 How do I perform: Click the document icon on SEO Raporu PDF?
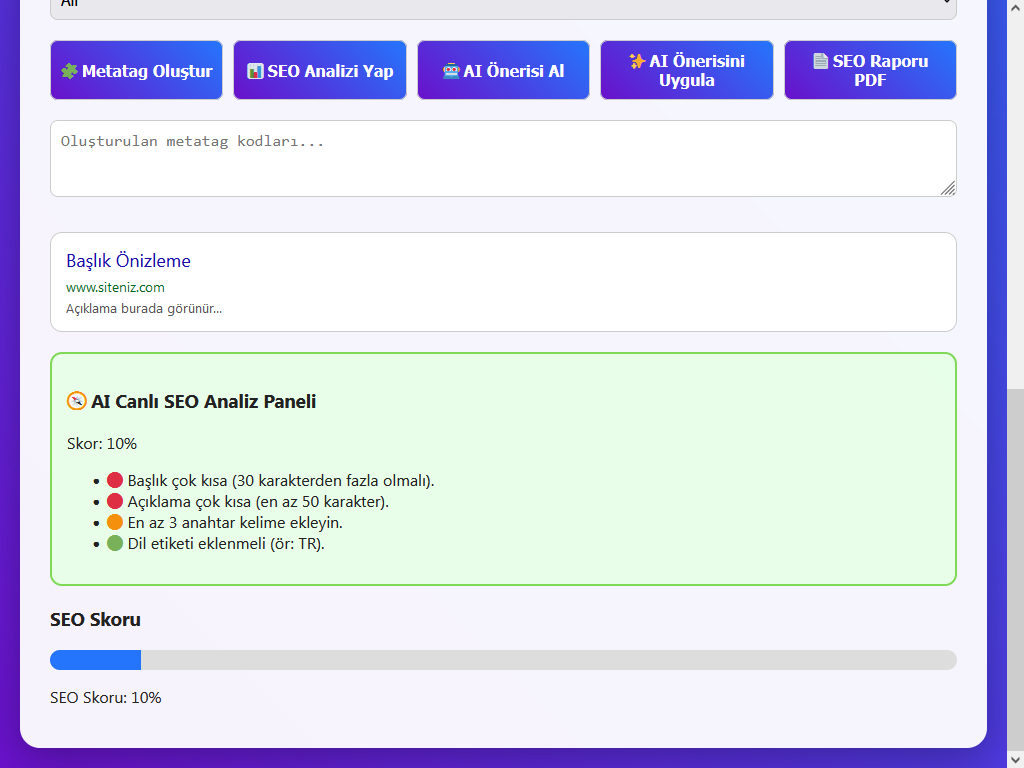coord(821,61)
